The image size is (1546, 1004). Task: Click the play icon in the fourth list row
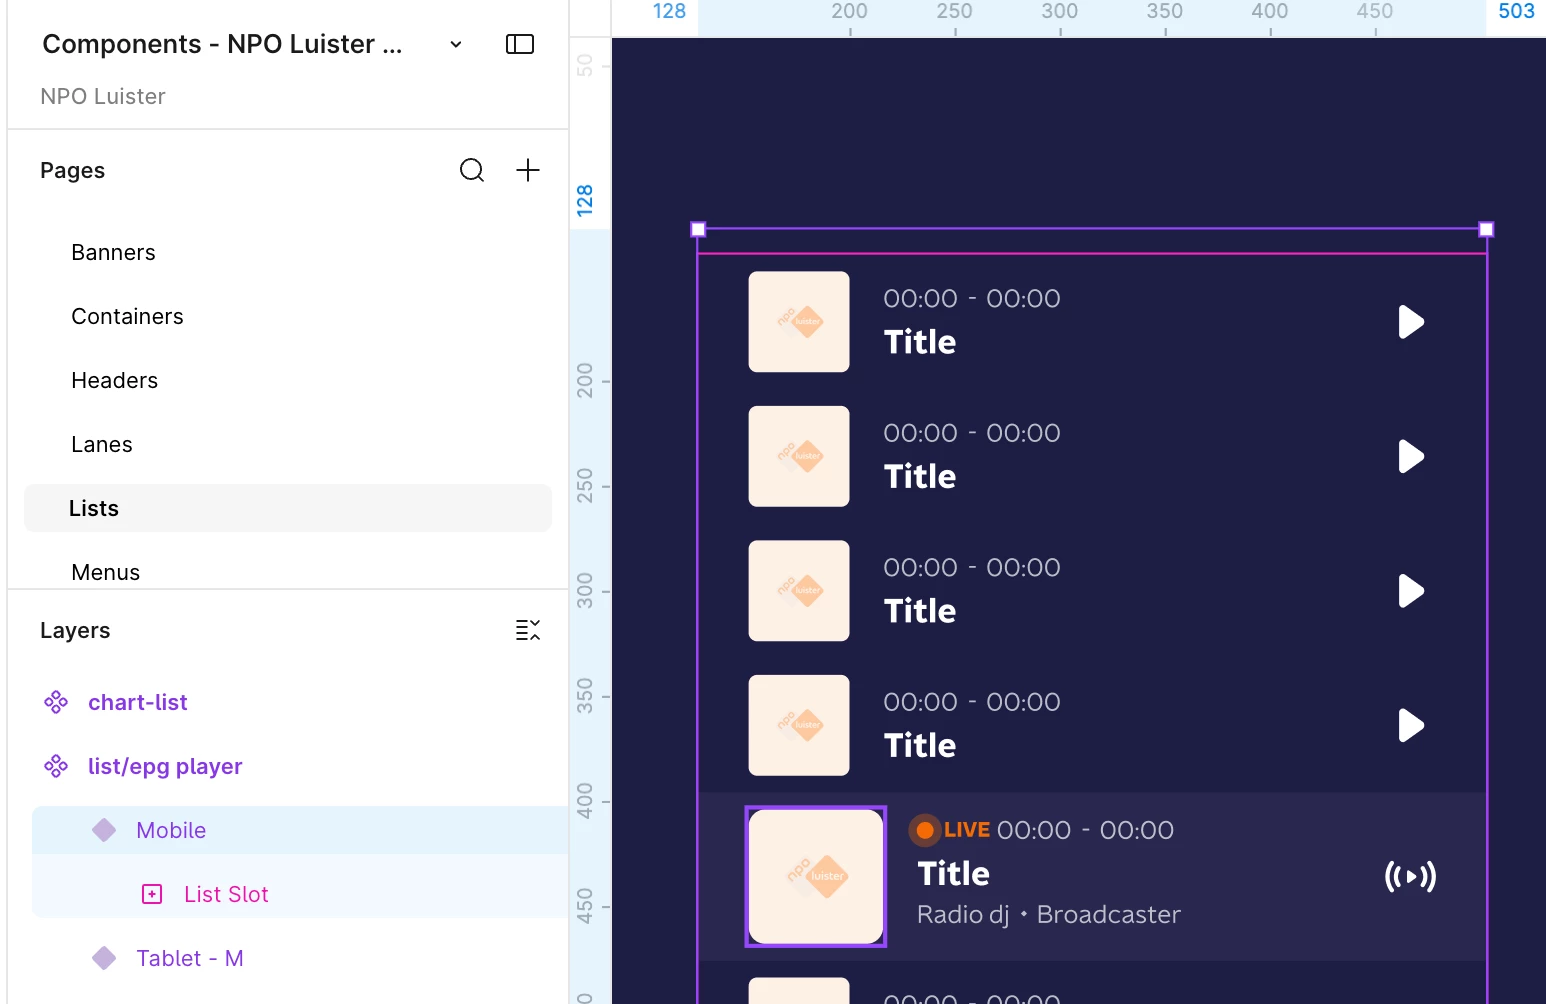point(1411,725)
